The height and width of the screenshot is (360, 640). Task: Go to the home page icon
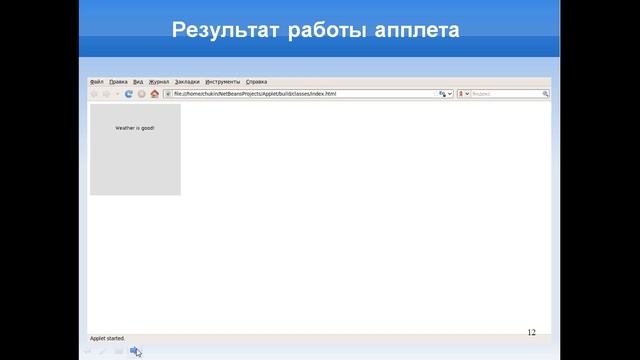coord(155,94)
